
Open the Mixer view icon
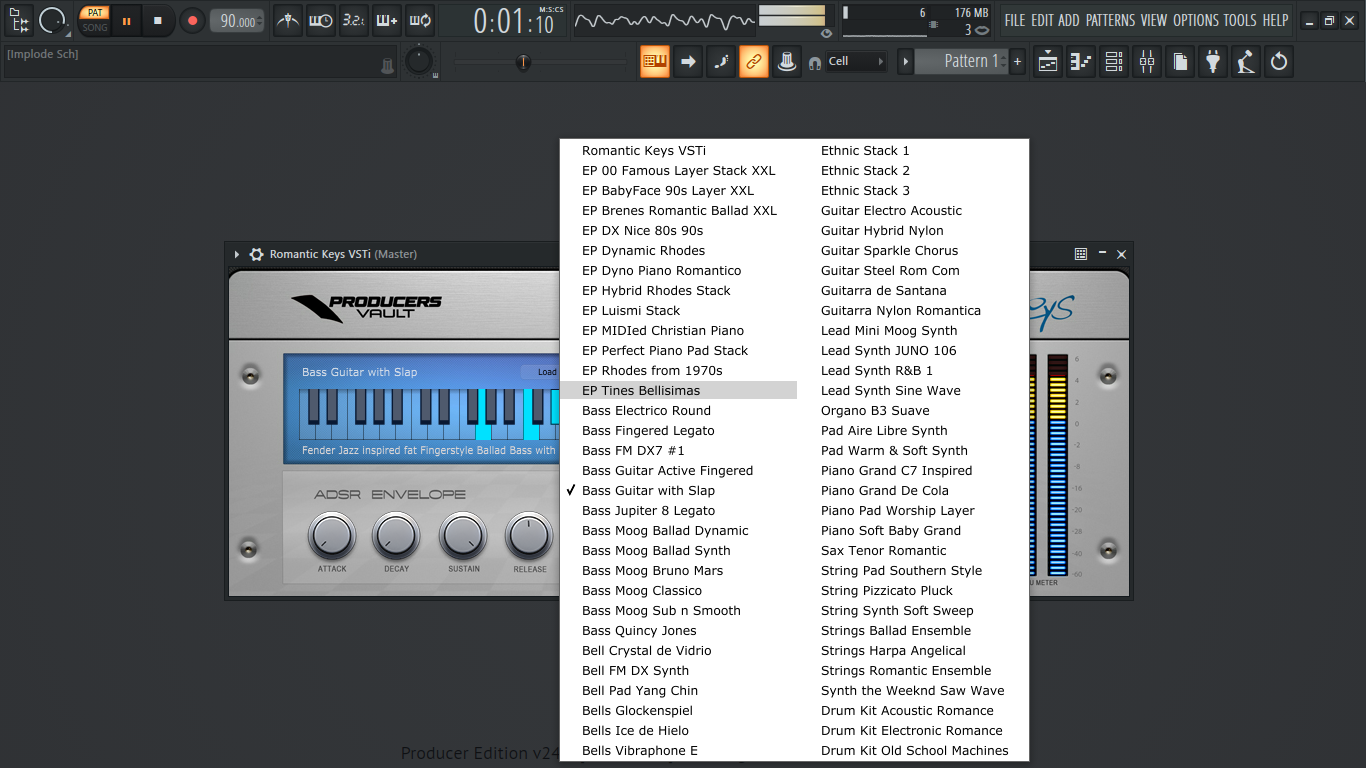(1147, 61)
